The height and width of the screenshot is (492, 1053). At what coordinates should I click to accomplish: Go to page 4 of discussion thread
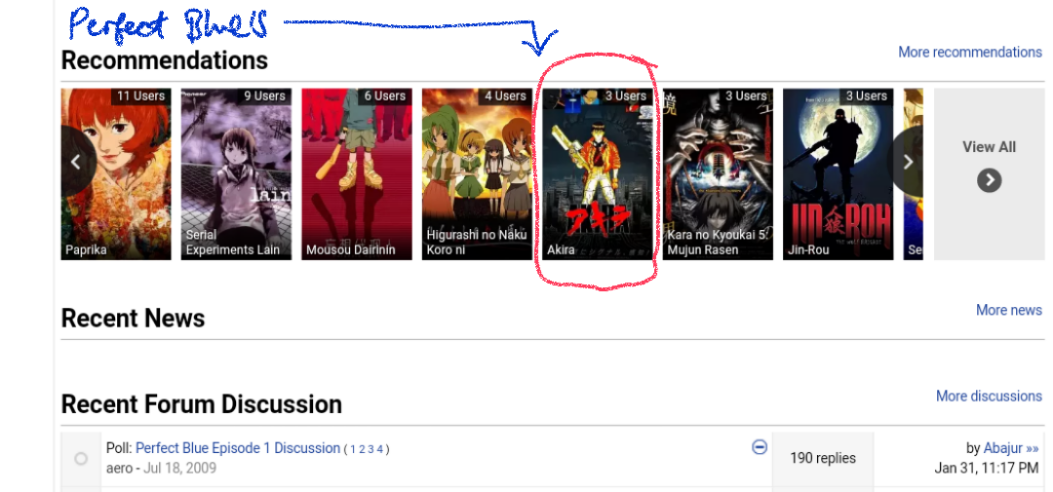pyautogui.click(x=380, y=449)
